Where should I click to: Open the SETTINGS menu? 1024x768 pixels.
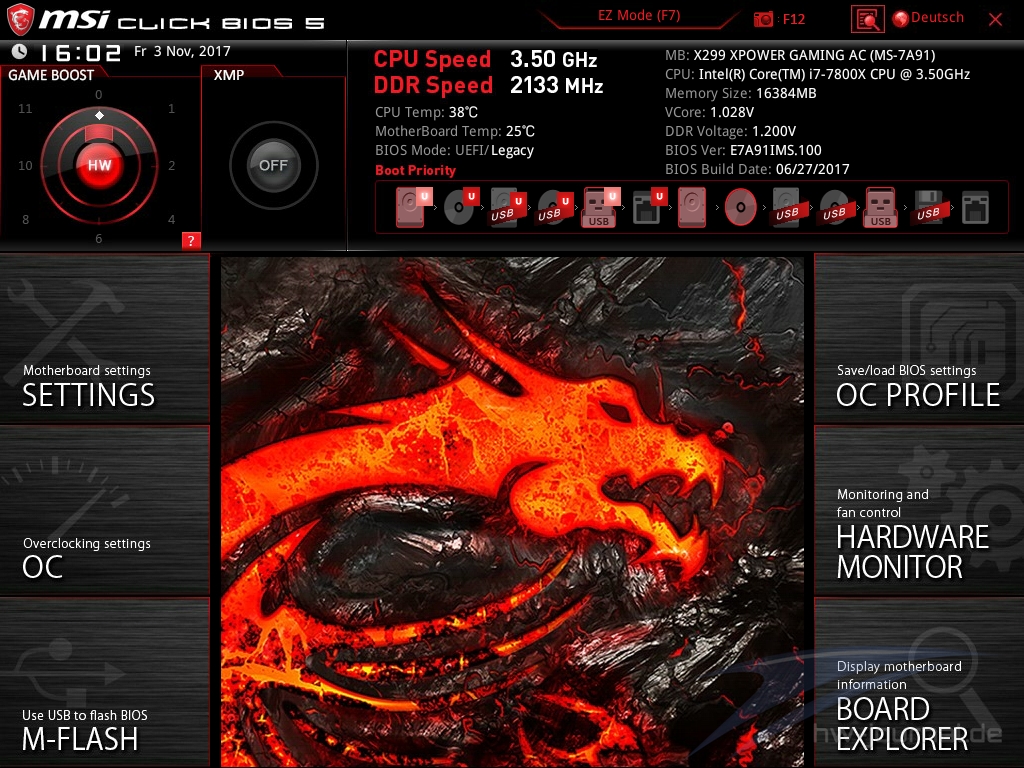coord(104,339)
